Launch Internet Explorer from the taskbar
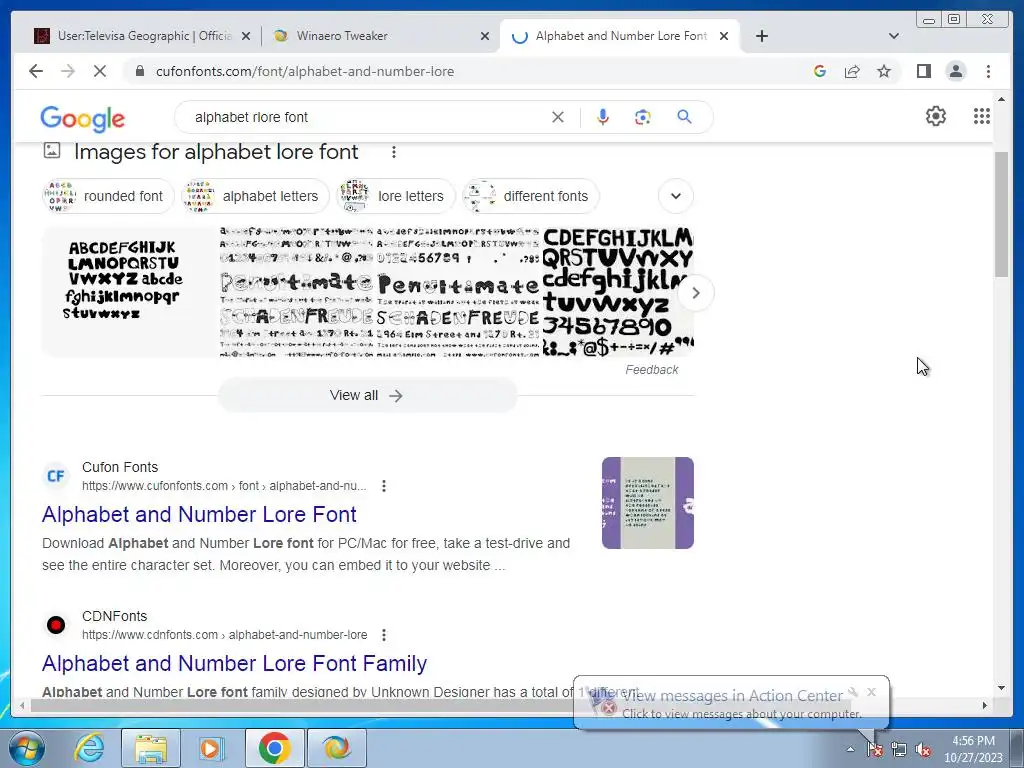Viewport: 1024px width, 768px height. [89, 748]
